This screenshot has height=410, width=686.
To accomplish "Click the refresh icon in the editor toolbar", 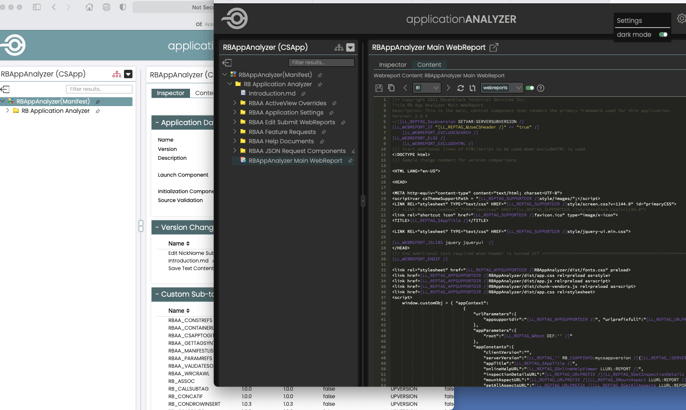I will click(460, 88).
